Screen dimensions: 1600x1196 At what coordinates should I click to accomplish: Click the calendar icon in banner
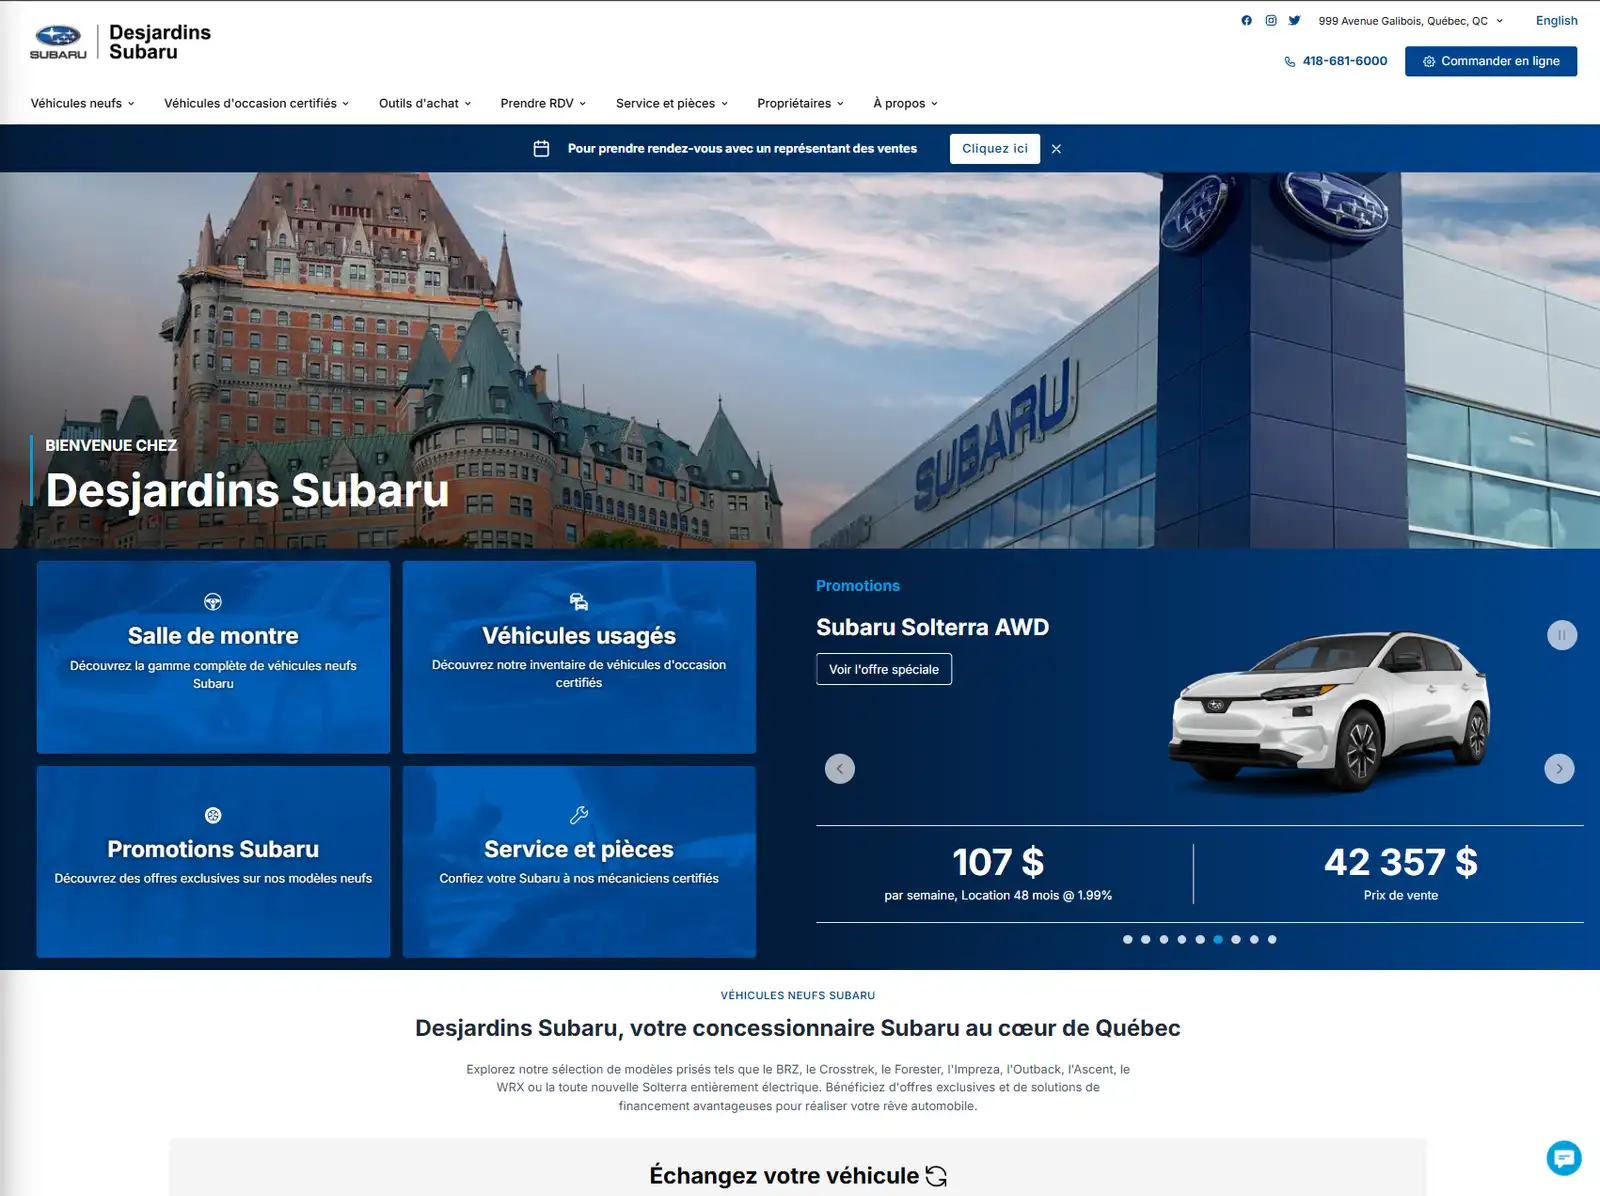coord(541,148)
